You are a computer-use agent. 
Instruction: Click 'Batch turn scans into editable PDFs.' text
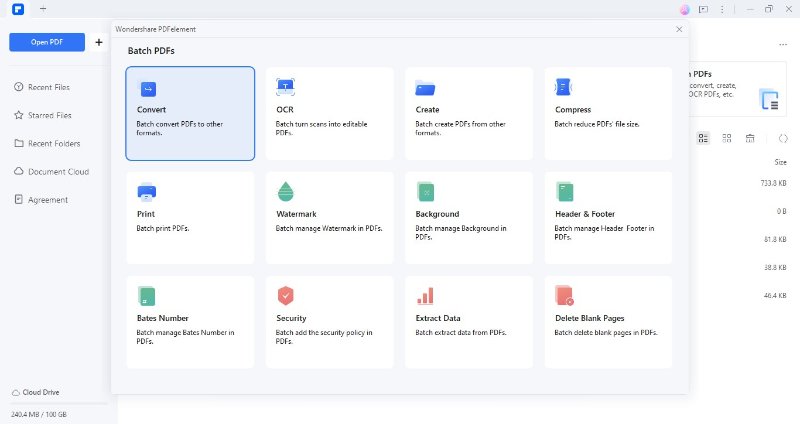pos(321,128)
